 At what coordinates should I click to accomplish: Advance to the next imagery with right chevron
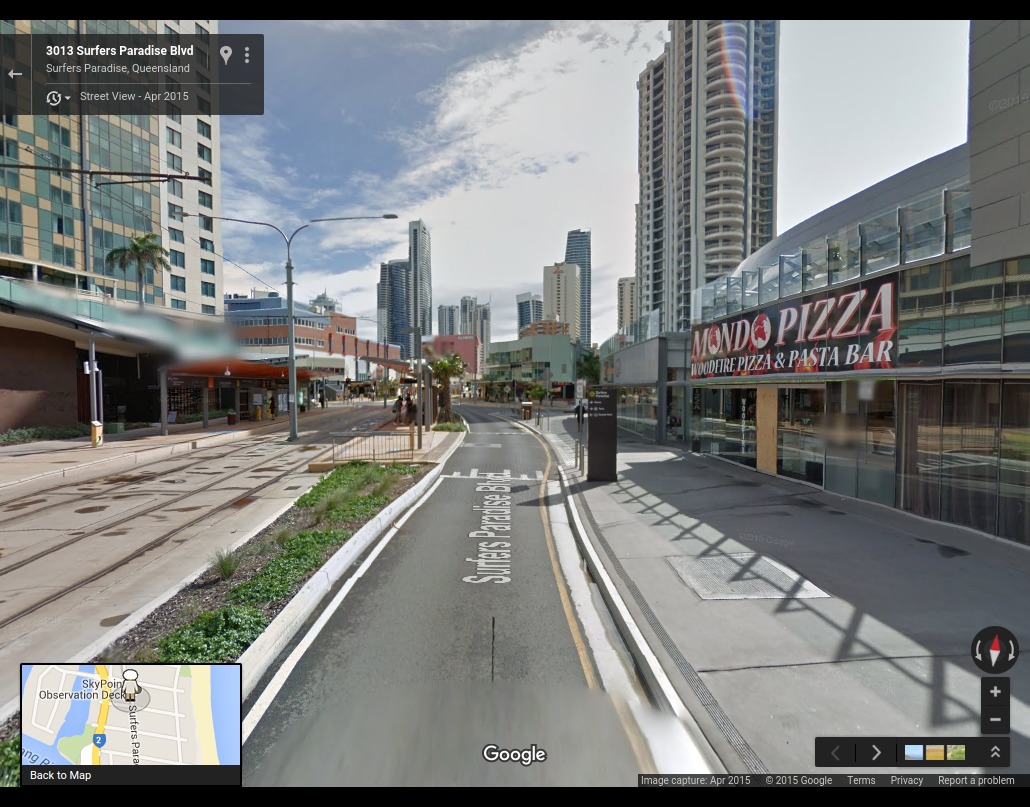point(876,752)
